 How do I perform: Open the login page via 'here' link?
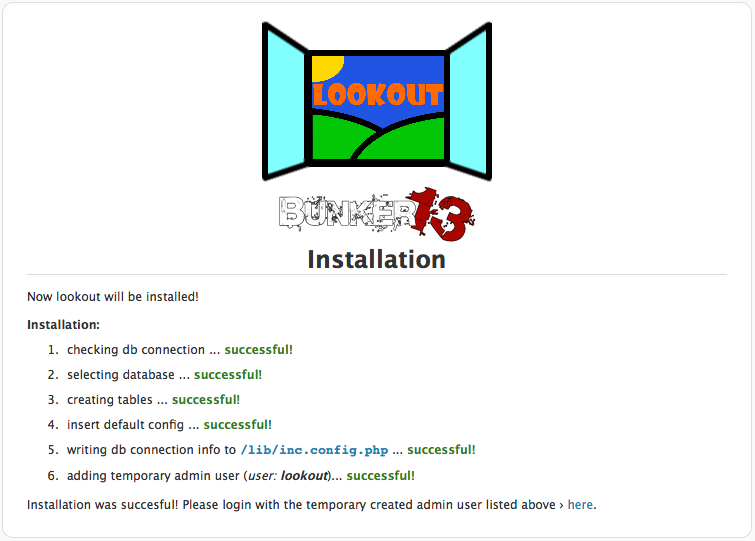580,505
